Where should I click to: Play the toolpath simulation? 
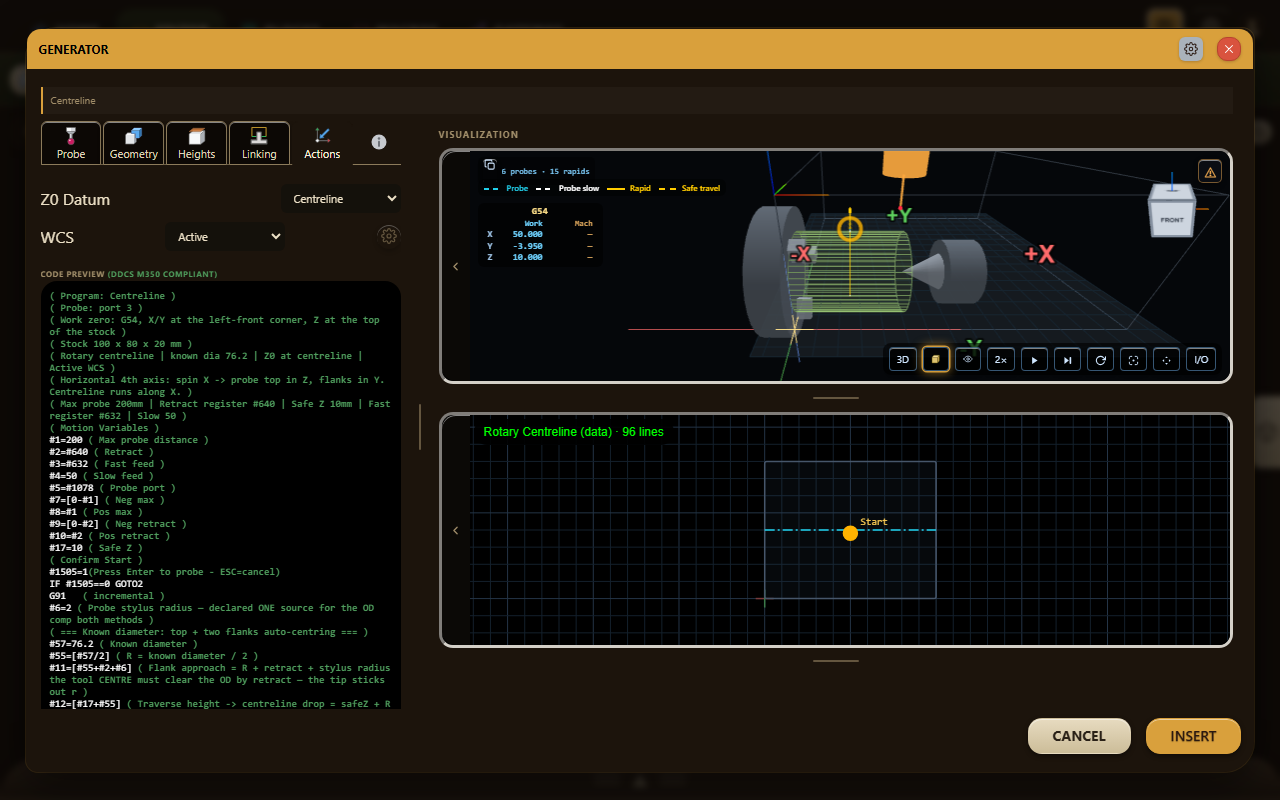pos(1034,359)
